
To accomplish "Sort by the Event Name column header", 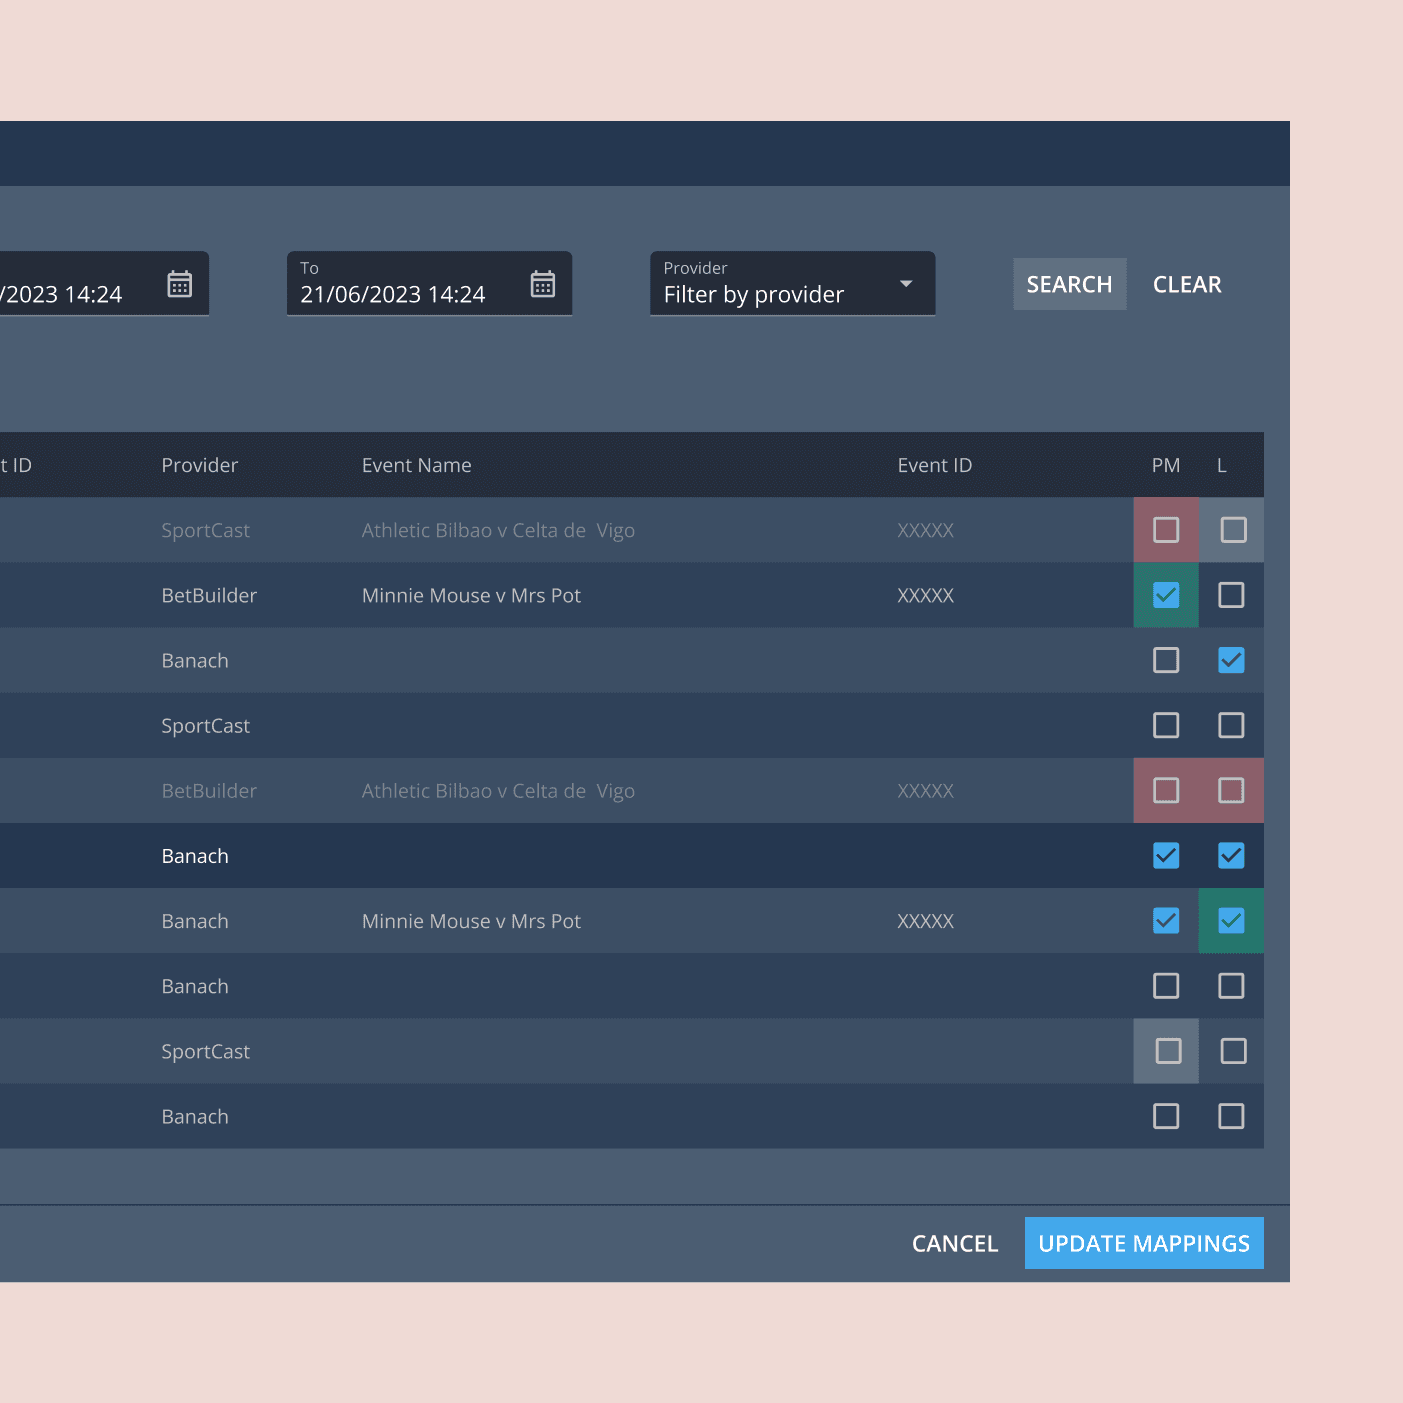I will pos(416,465).
